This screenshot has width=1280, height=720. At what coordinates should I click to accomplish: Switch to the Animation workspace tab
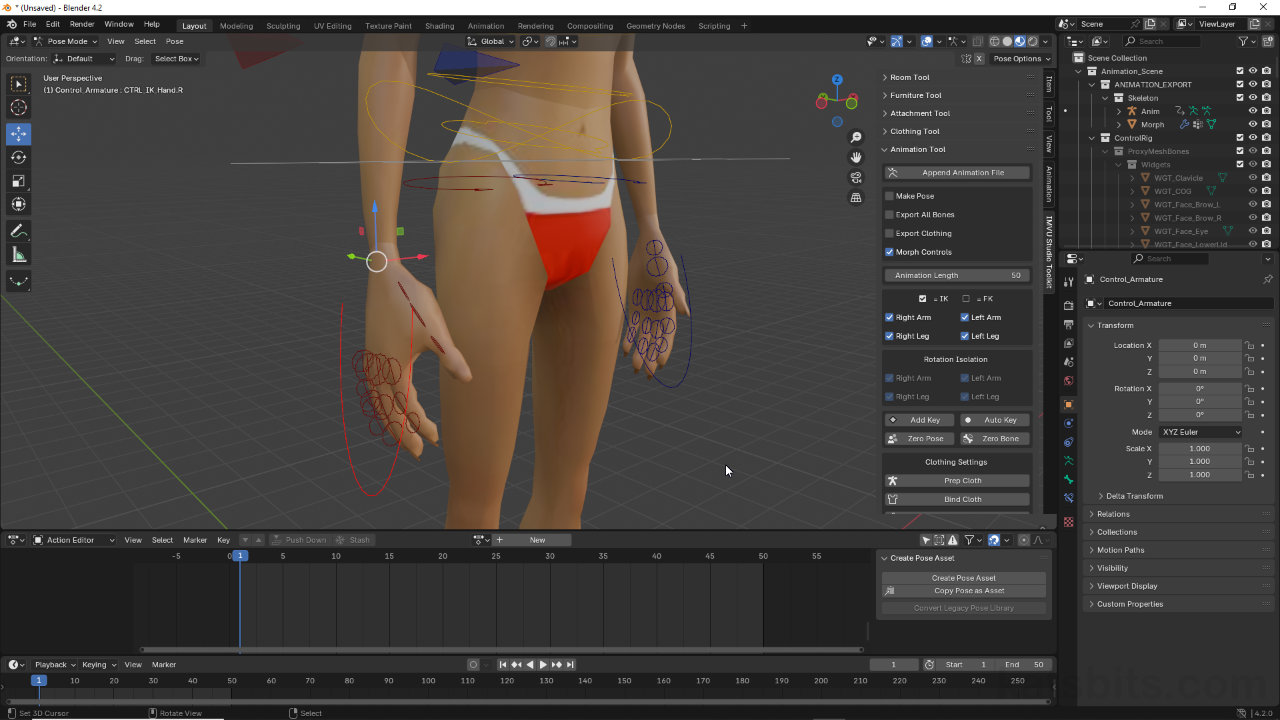486,26
